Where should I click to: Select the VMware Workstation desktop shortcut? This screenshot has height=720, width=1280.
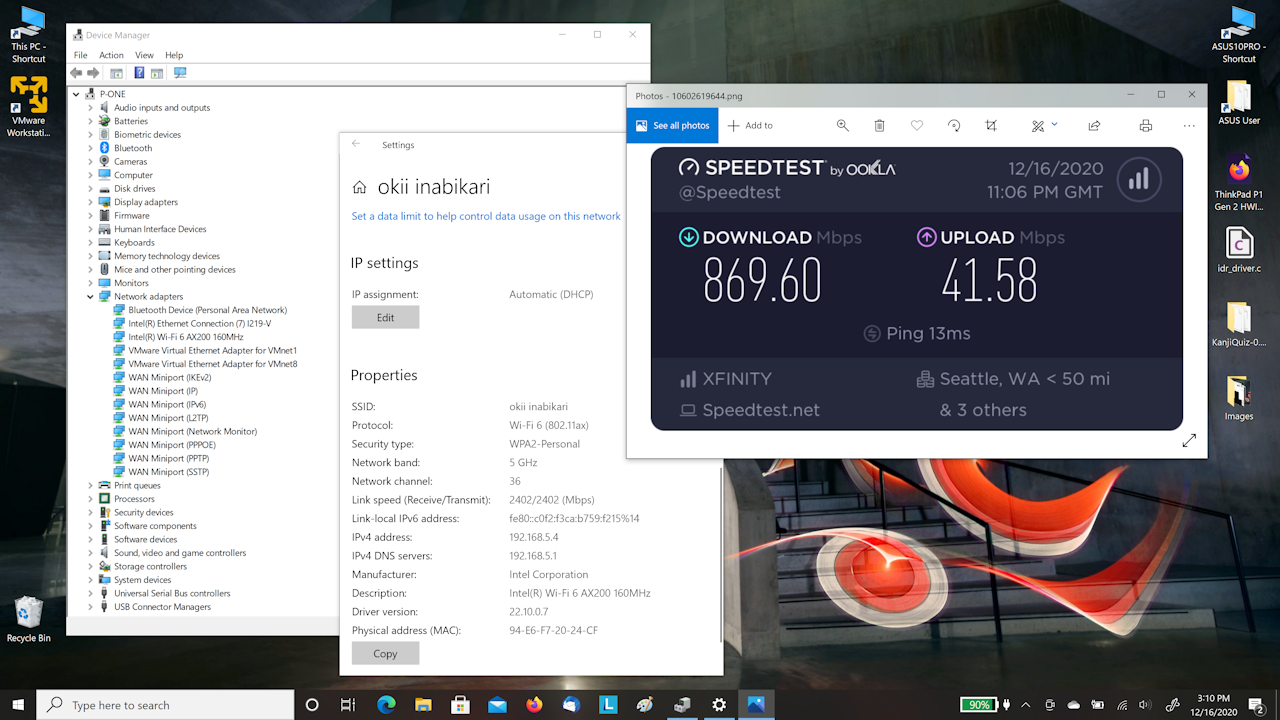[28, 108]
